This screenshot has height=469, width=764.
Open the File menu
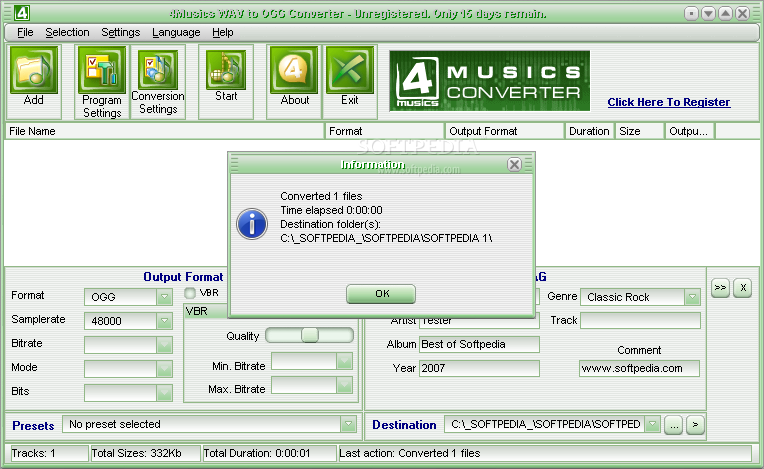25,32
